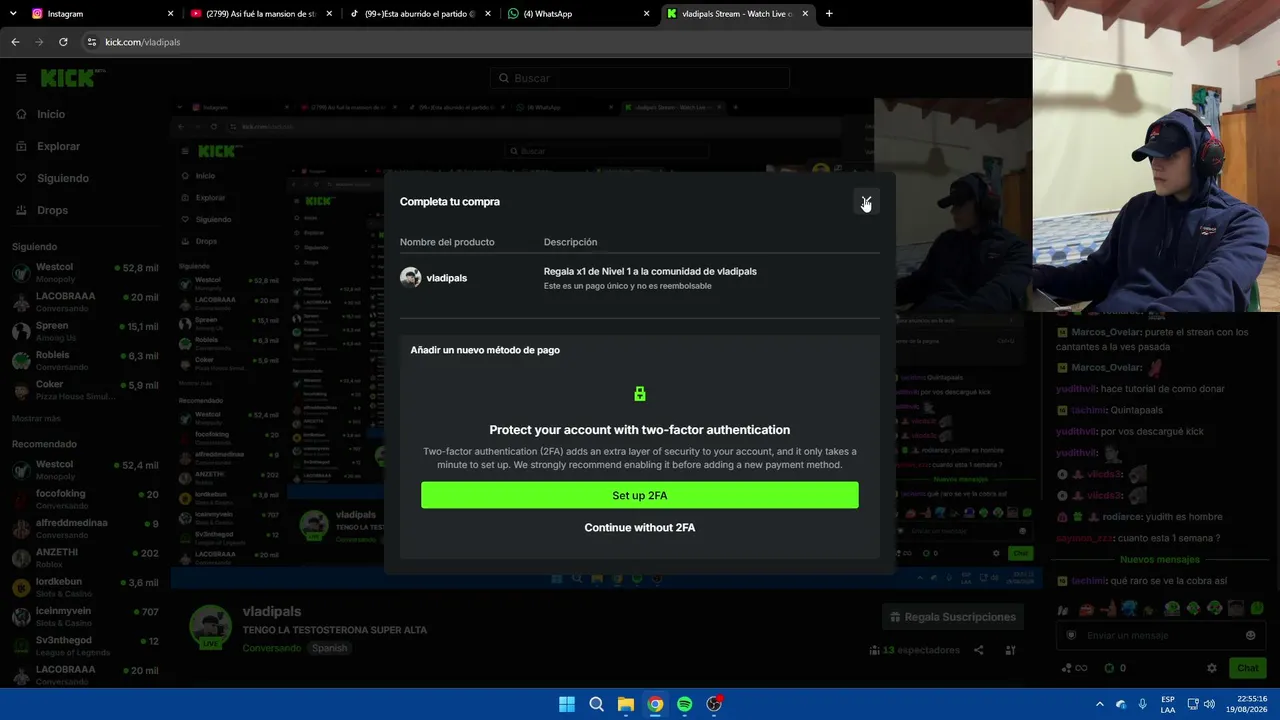Click the Regala Suscripciones button
This screenshot has height=720, width=1280.
pos(953,617)
